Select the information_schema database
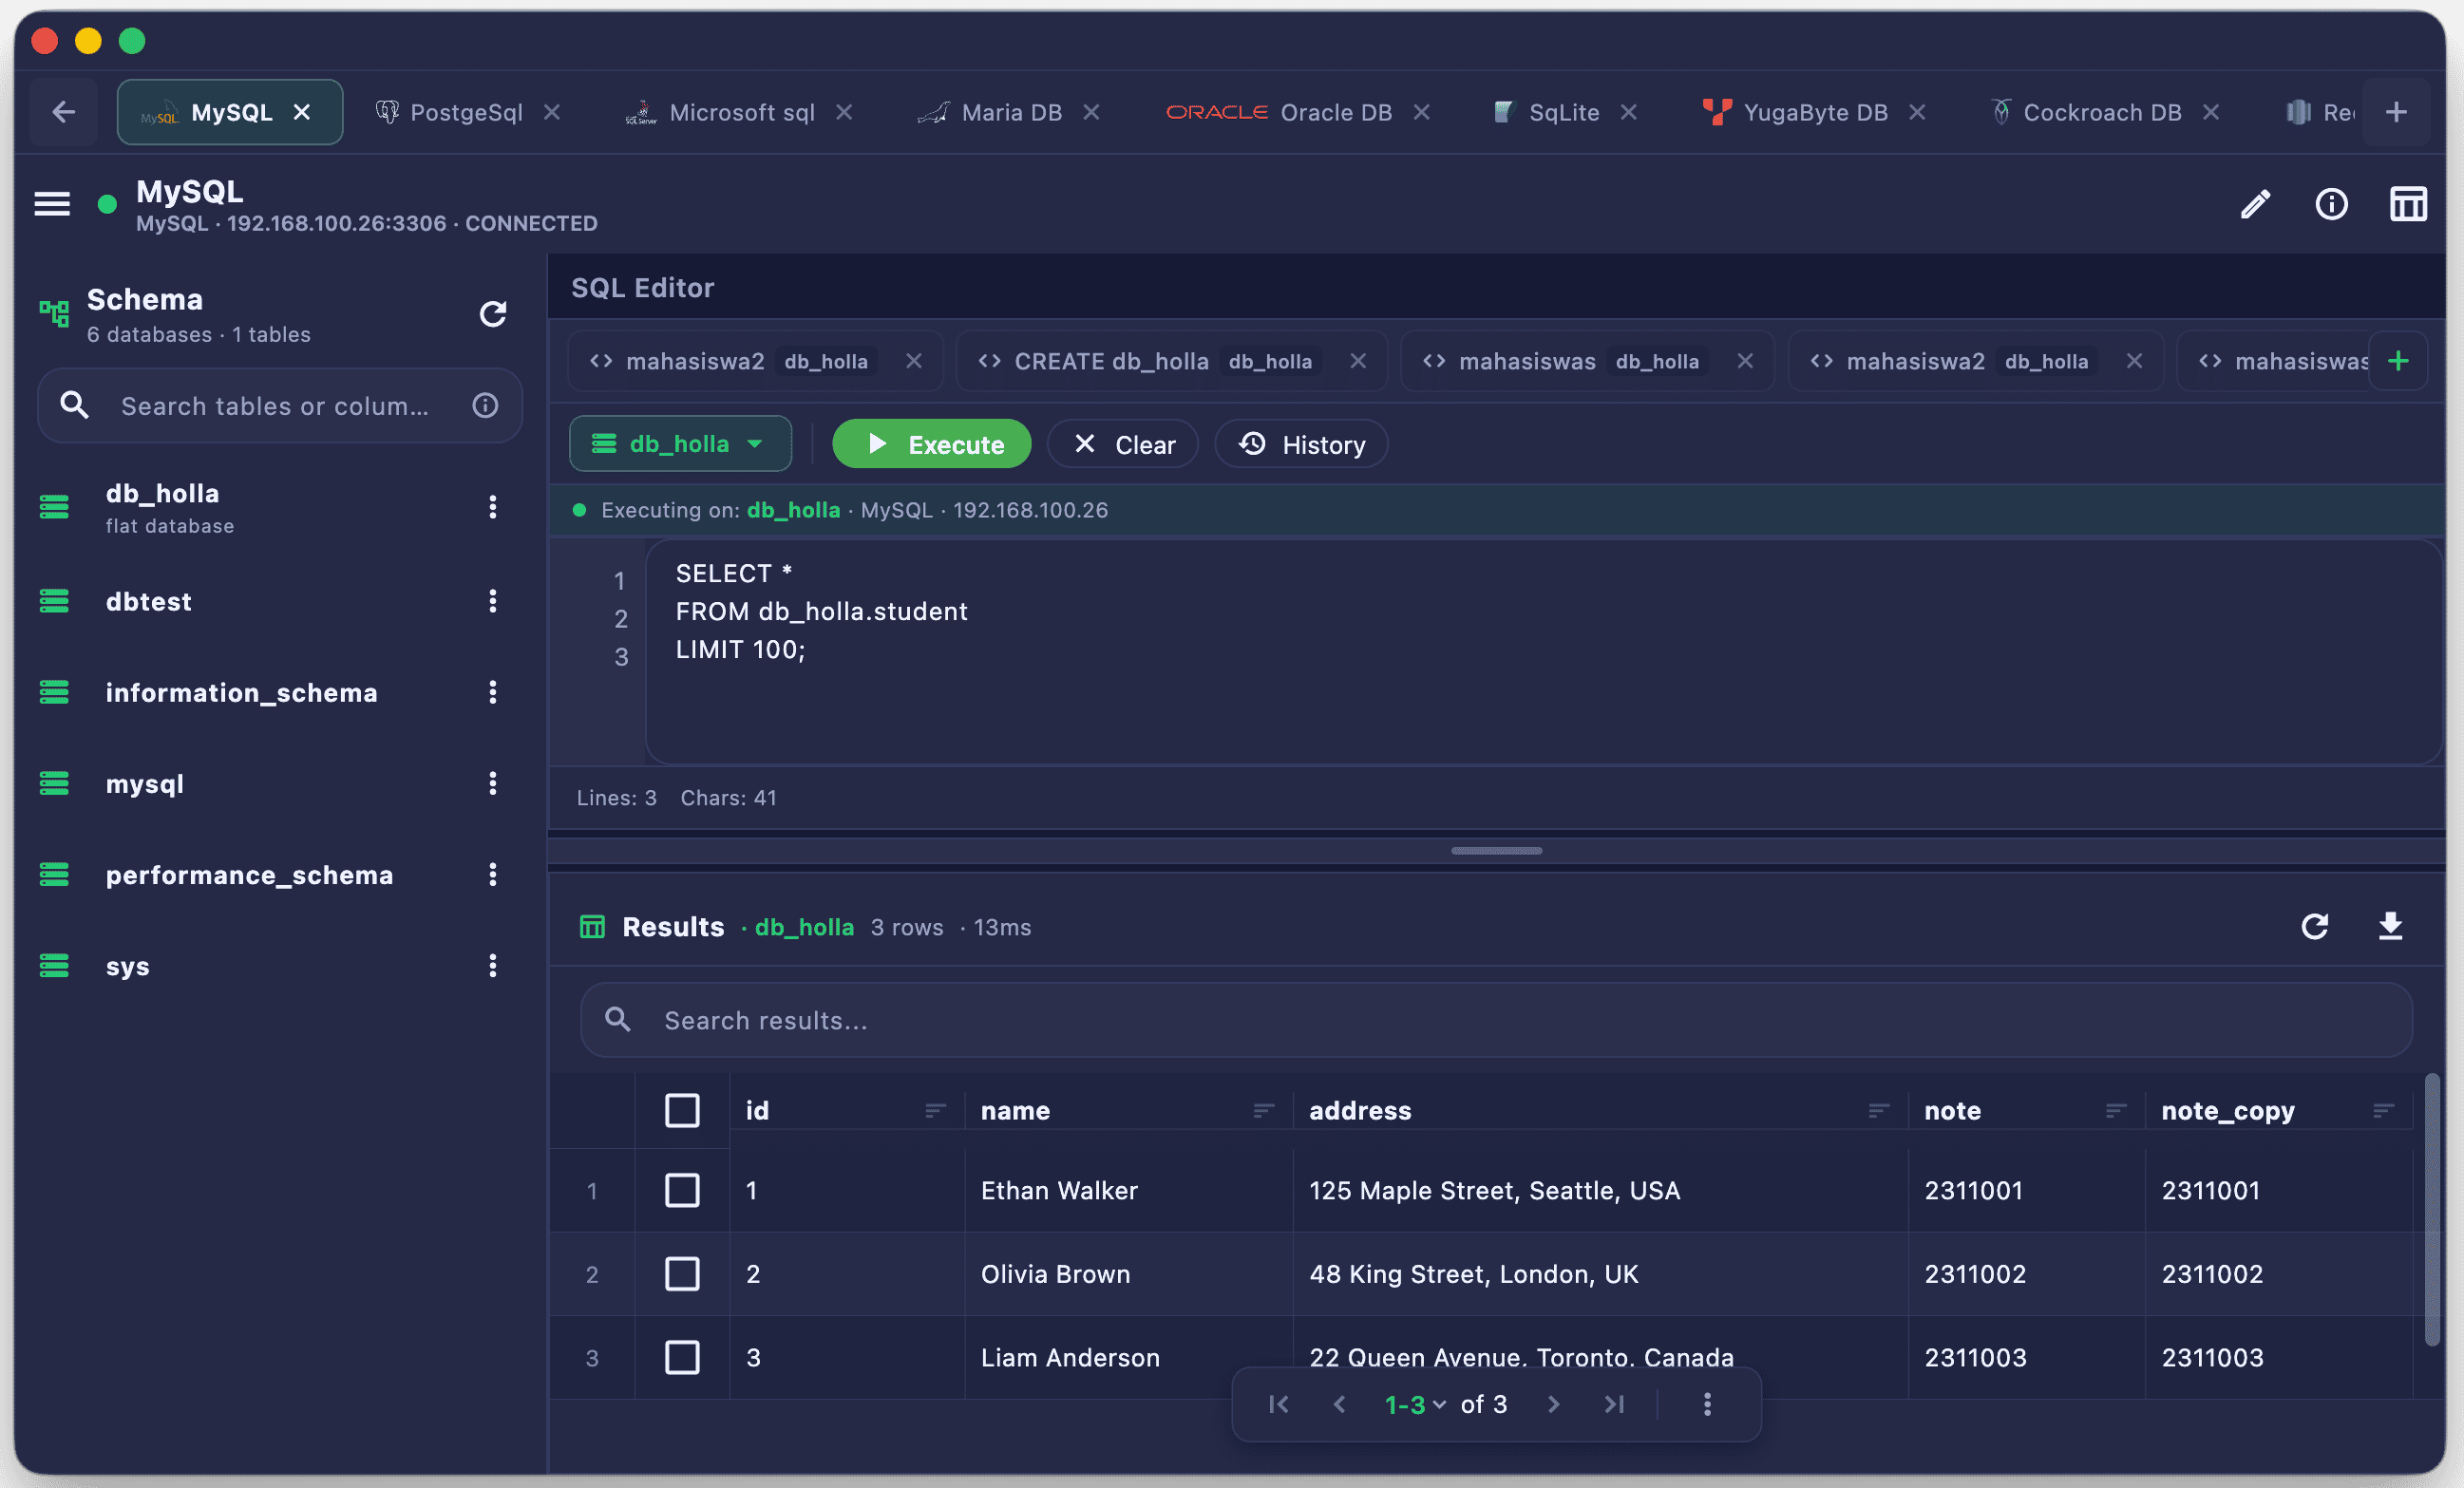The height and width of the screenshot is (1488, 2464). coord(241,692)
